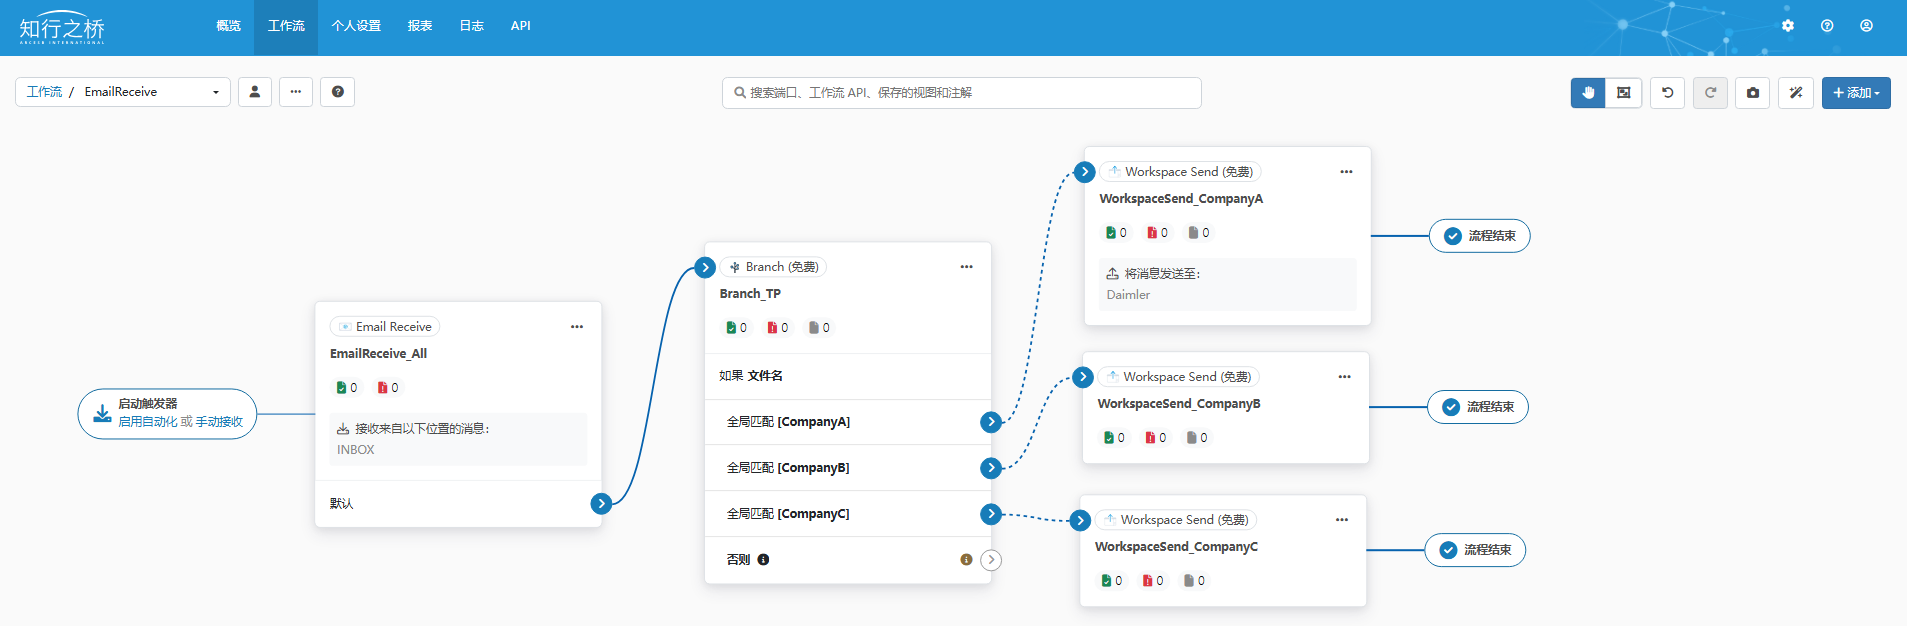Take a snapshot with camera icon
Image resolution: width=1907 pixels, height=626 pixels.
point(1752,93)
